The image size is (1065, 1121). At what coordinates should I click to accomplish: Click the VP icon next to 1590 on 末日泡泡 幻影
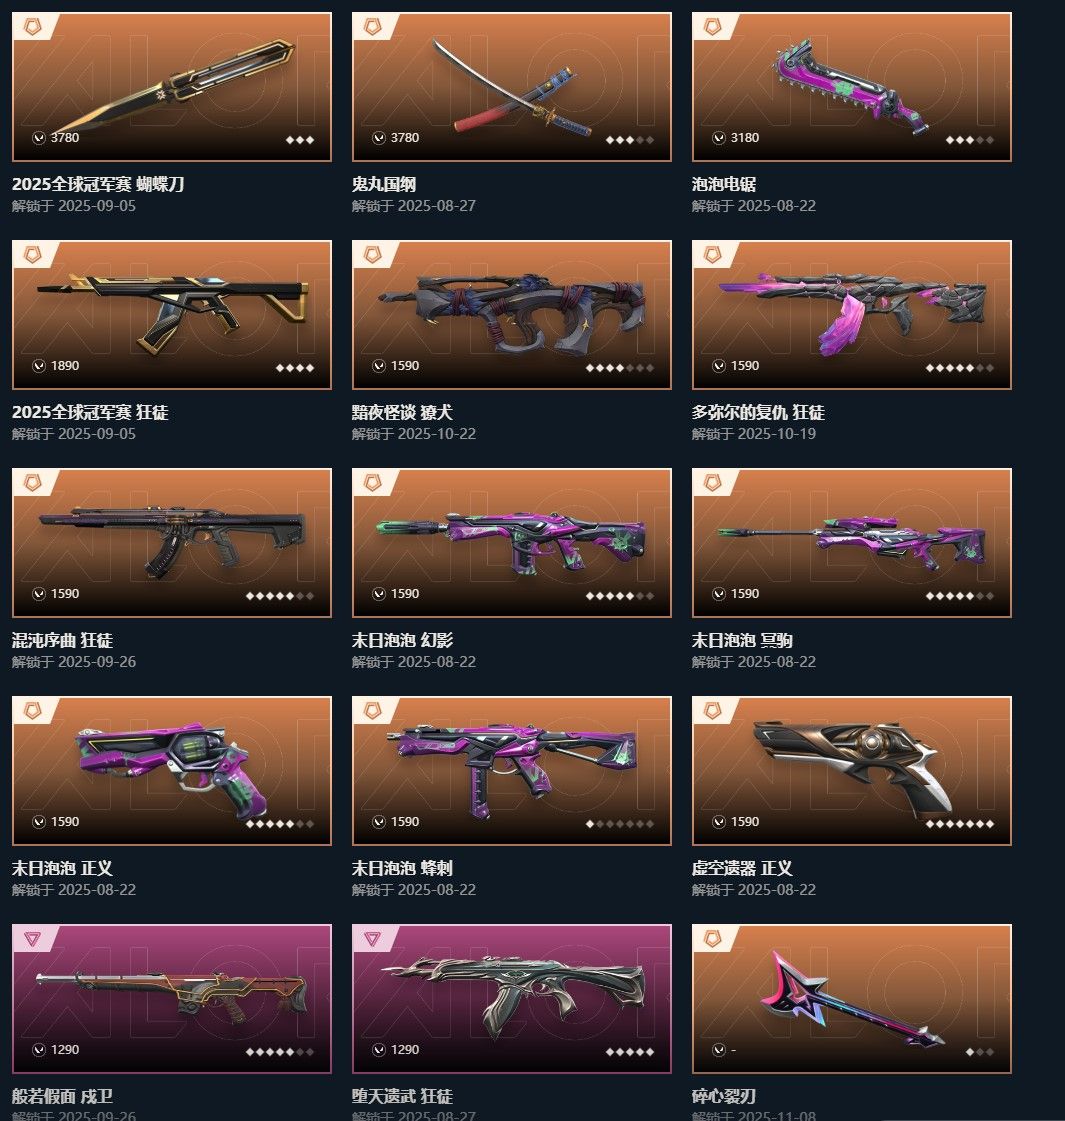379,594
